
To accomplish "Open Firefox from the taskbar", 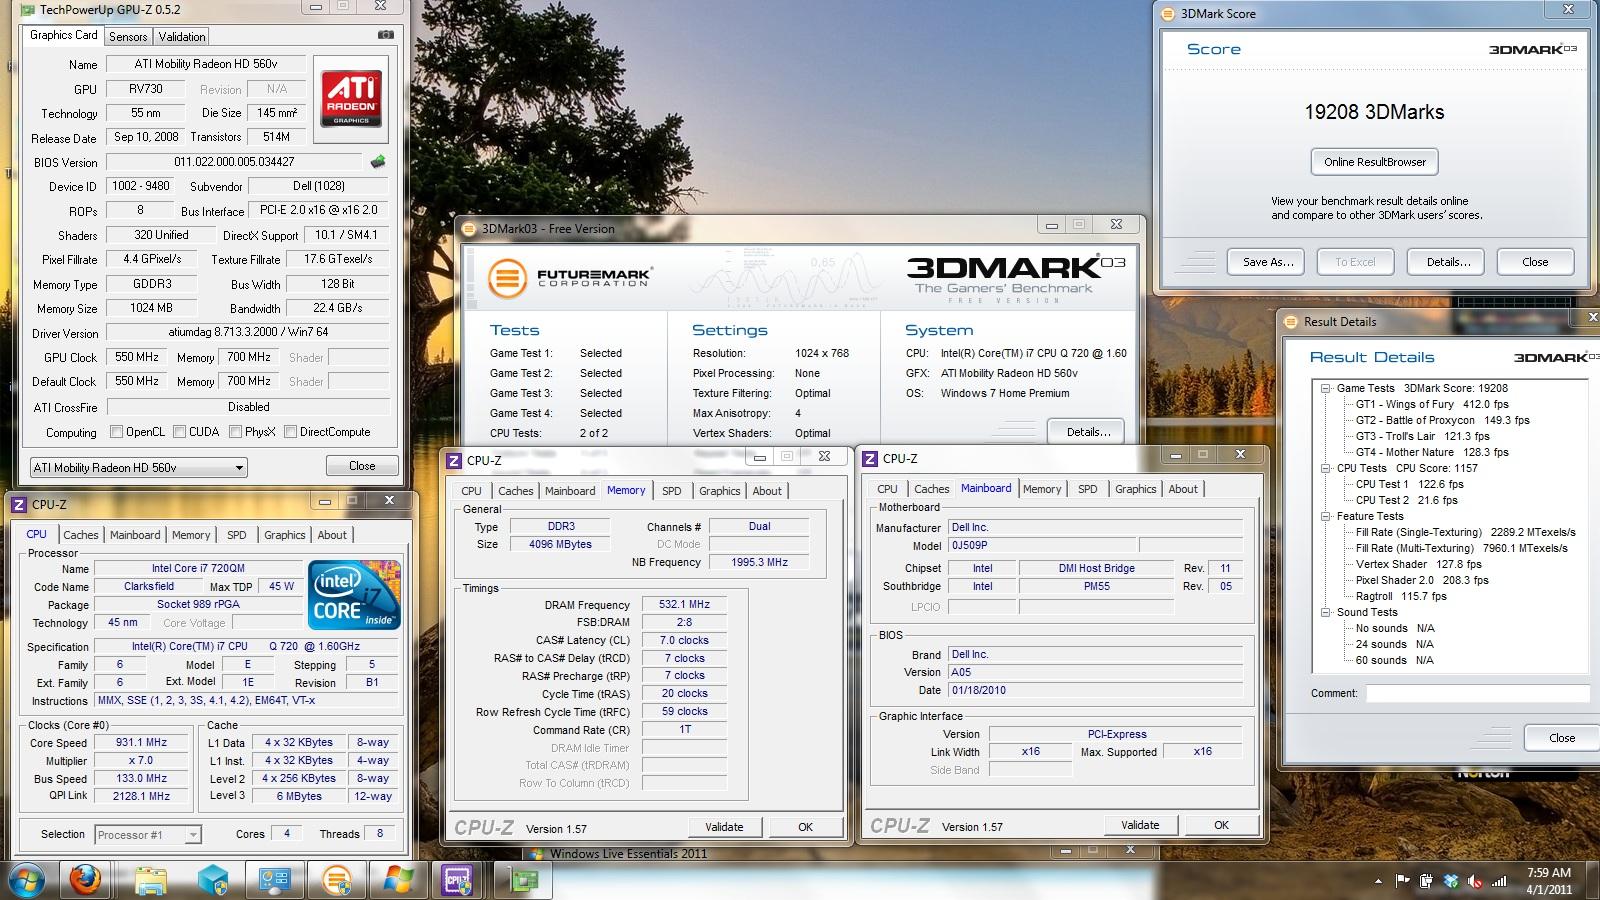I will coord(87,881).
